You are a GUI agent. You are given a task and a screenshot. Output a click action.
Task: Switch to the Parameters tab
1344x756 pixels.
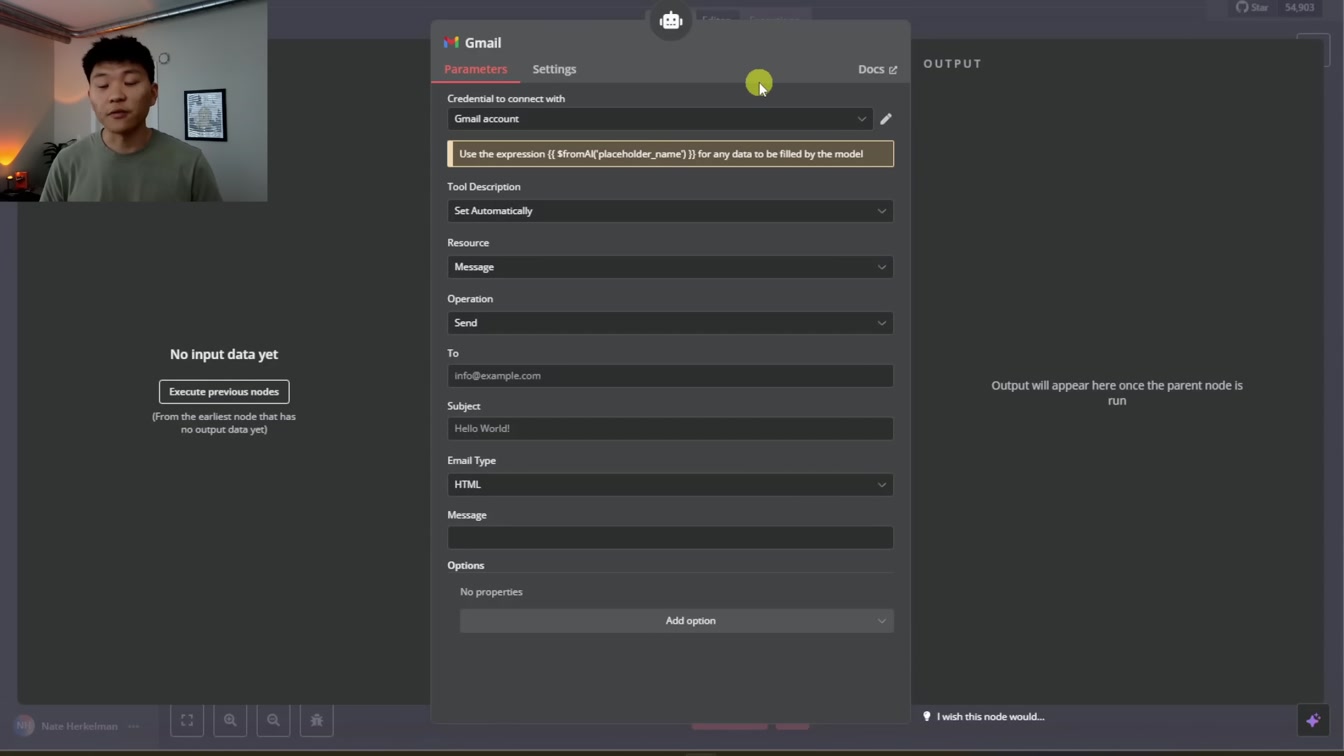pyautogui.click(x=476, y=69)
